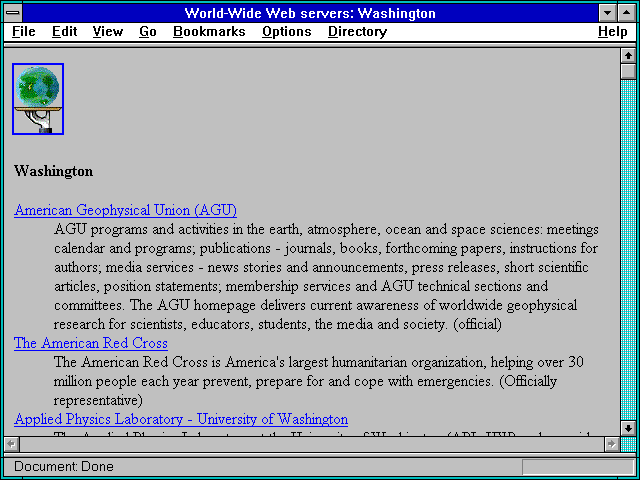Click the horizontal scrollbar right arrow

tap(611, 444)
